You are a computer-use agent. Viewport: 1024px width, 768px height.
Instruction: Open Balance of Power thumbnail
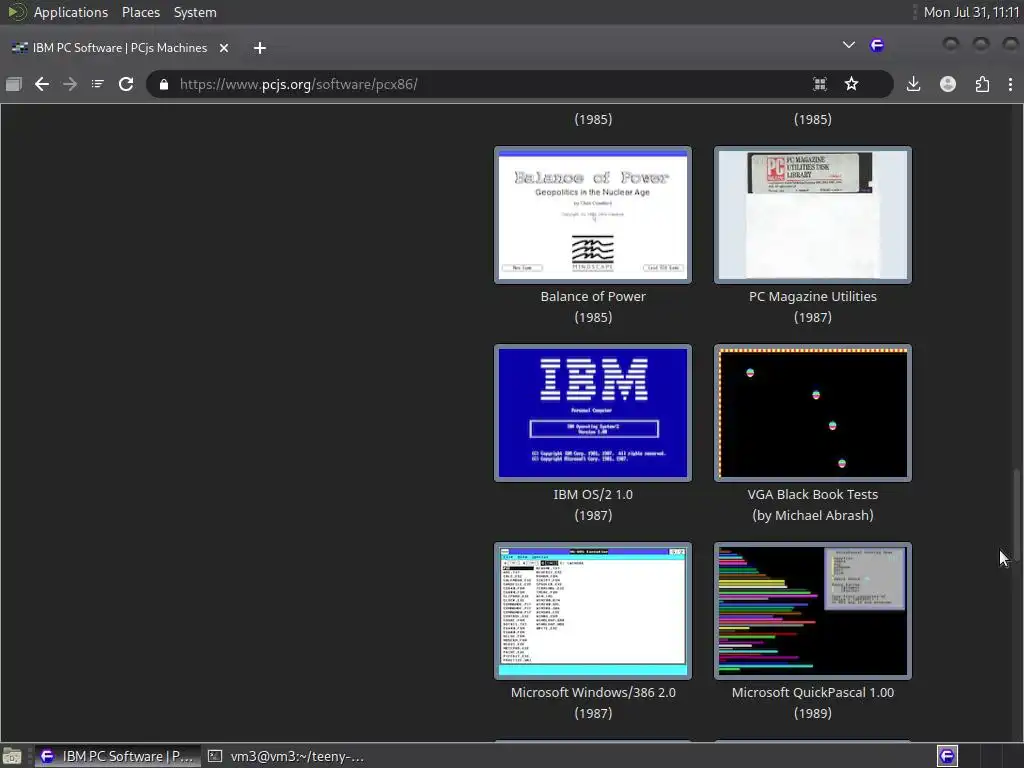[592, 215]
